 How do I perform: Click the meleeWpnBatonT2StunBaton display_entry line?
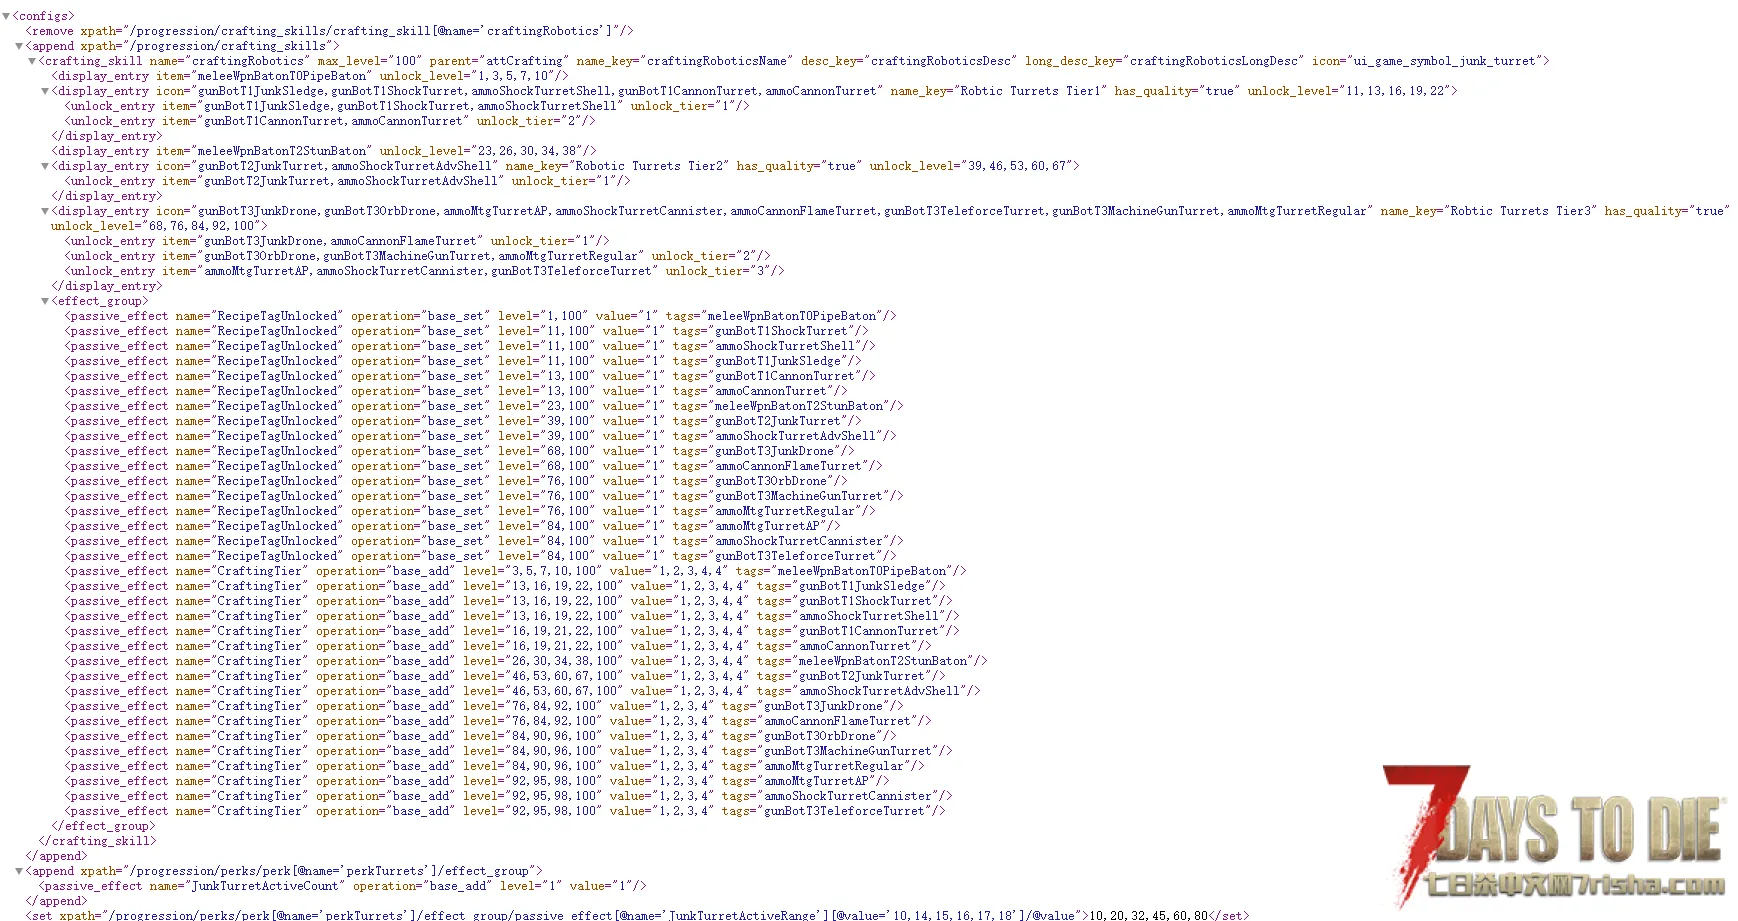coord(324,151)
